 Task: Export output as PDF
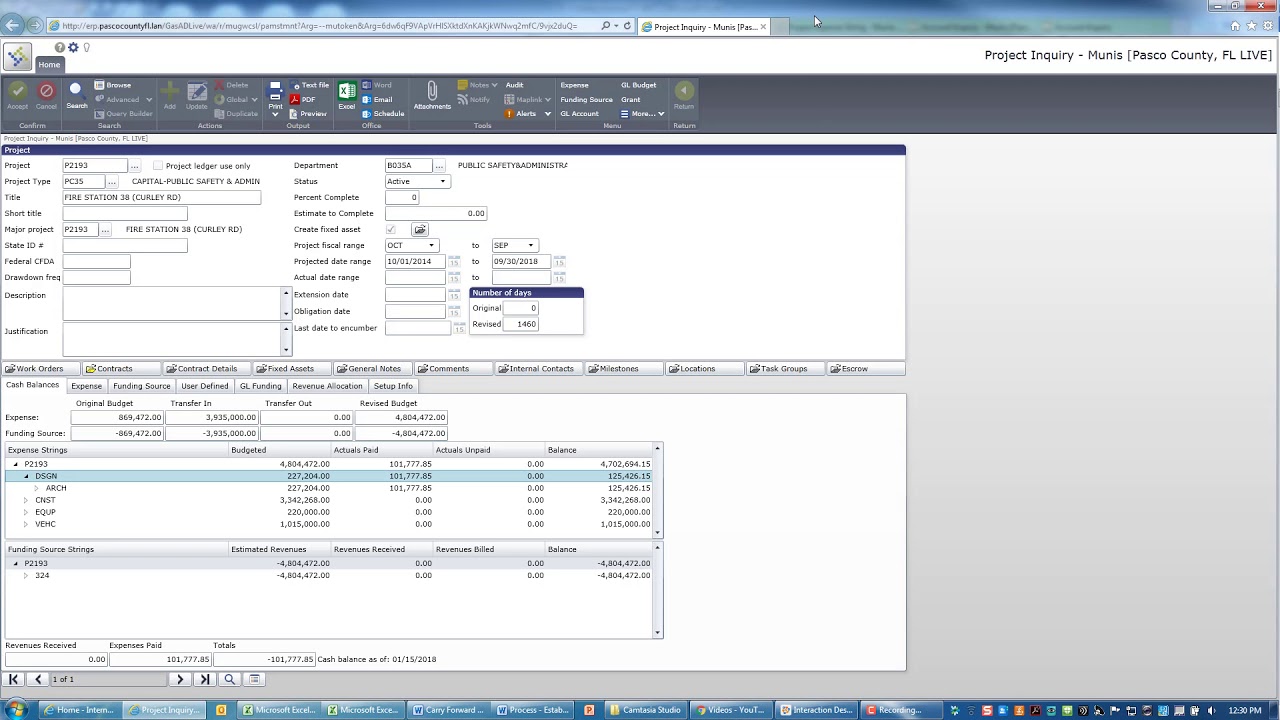click(x=303, y=99)
